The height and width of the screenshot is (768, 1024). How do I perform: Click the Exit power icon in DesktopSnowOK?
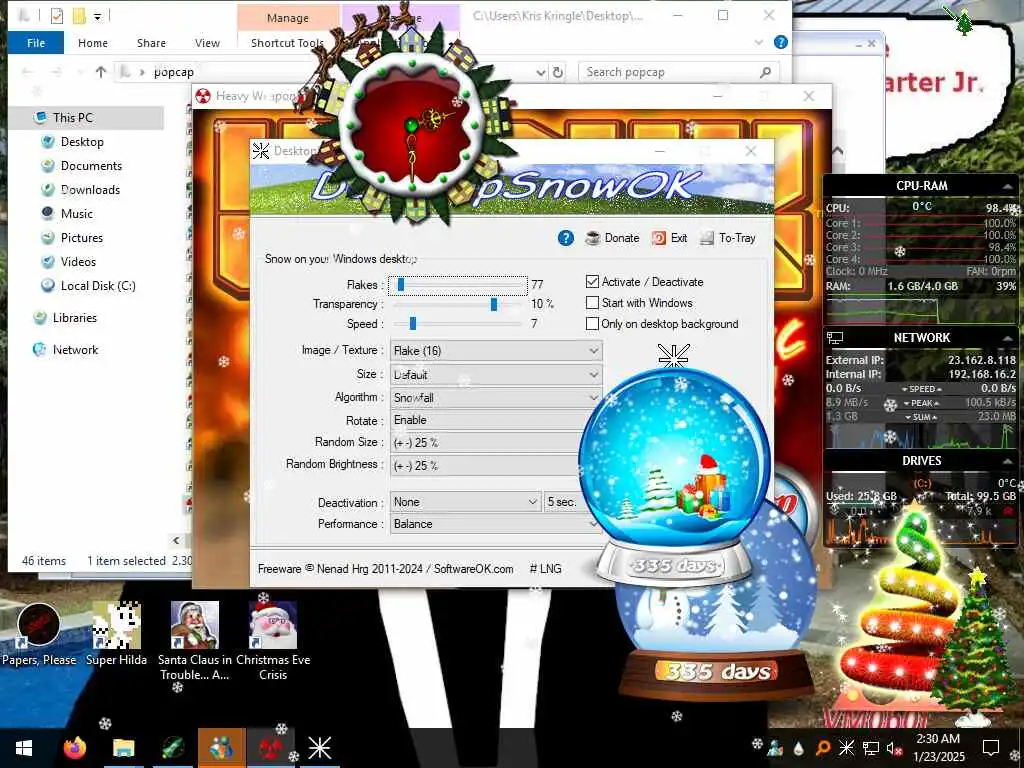click(x=658, y=238)
